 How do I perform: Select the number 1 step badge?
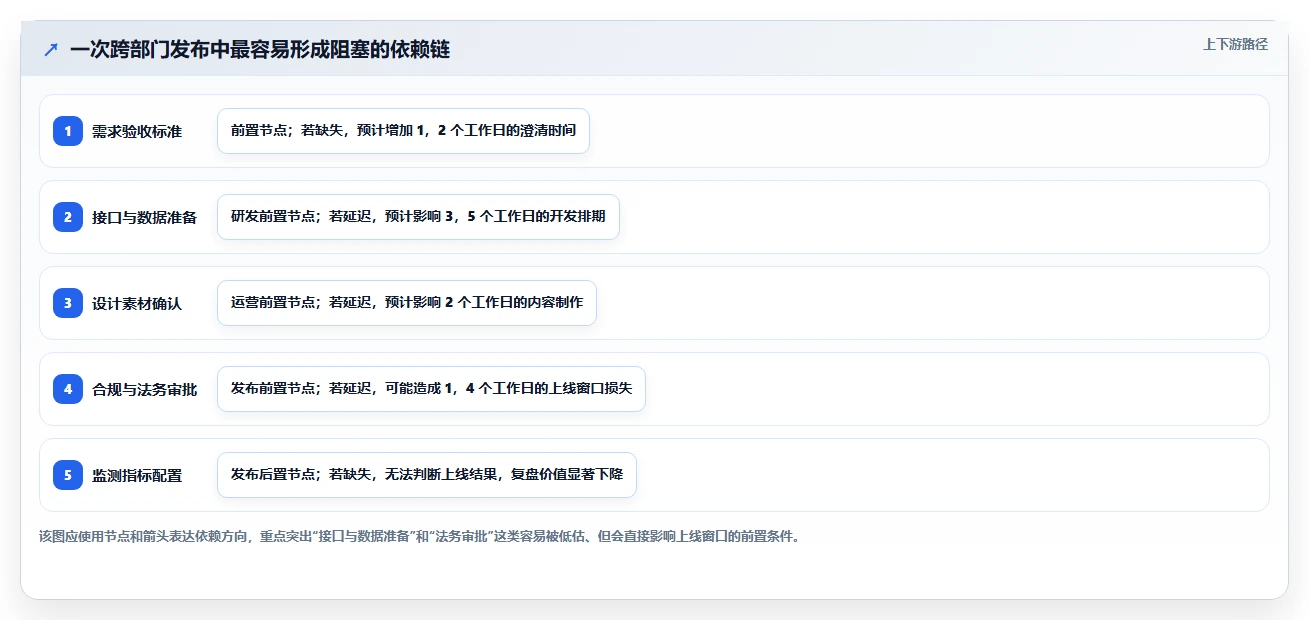[x=68, y=131]
